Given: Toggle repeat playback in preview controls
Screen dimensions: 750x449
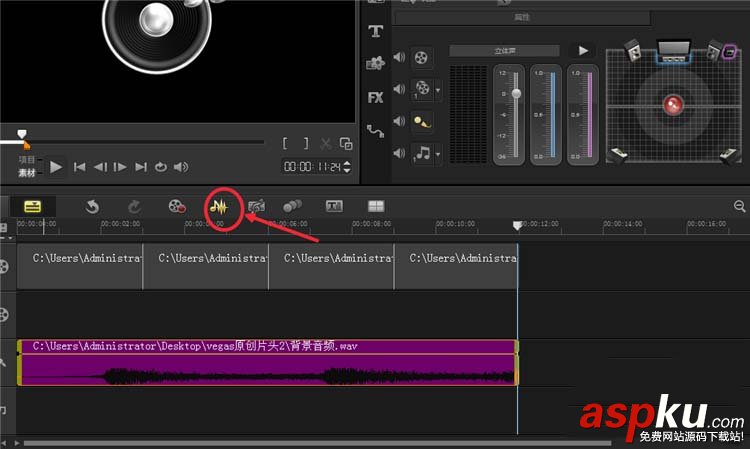Looking at the screenshot, I should 161,167.
